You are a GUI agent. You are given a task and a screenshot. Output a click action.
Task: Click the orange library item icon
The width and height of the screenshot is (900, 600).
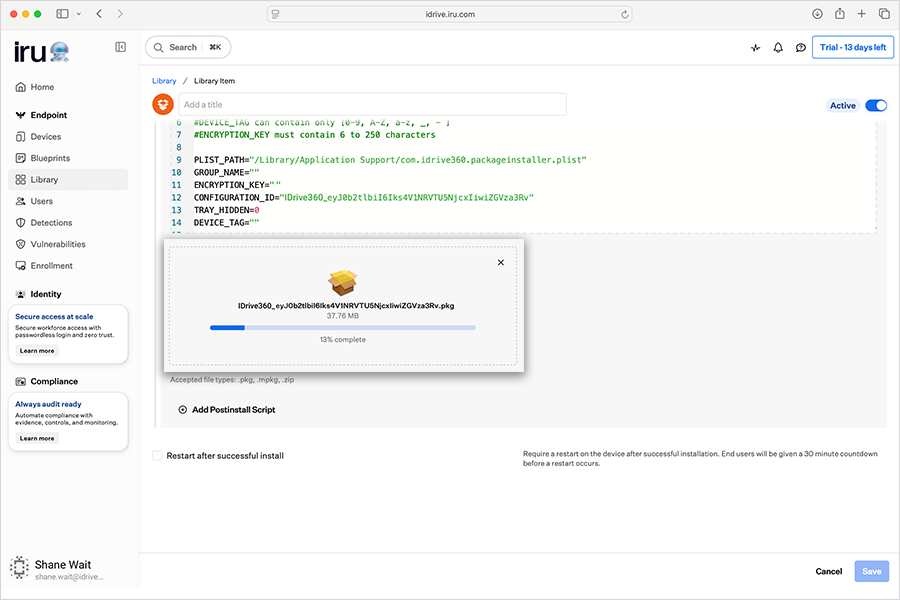(163, 104)
